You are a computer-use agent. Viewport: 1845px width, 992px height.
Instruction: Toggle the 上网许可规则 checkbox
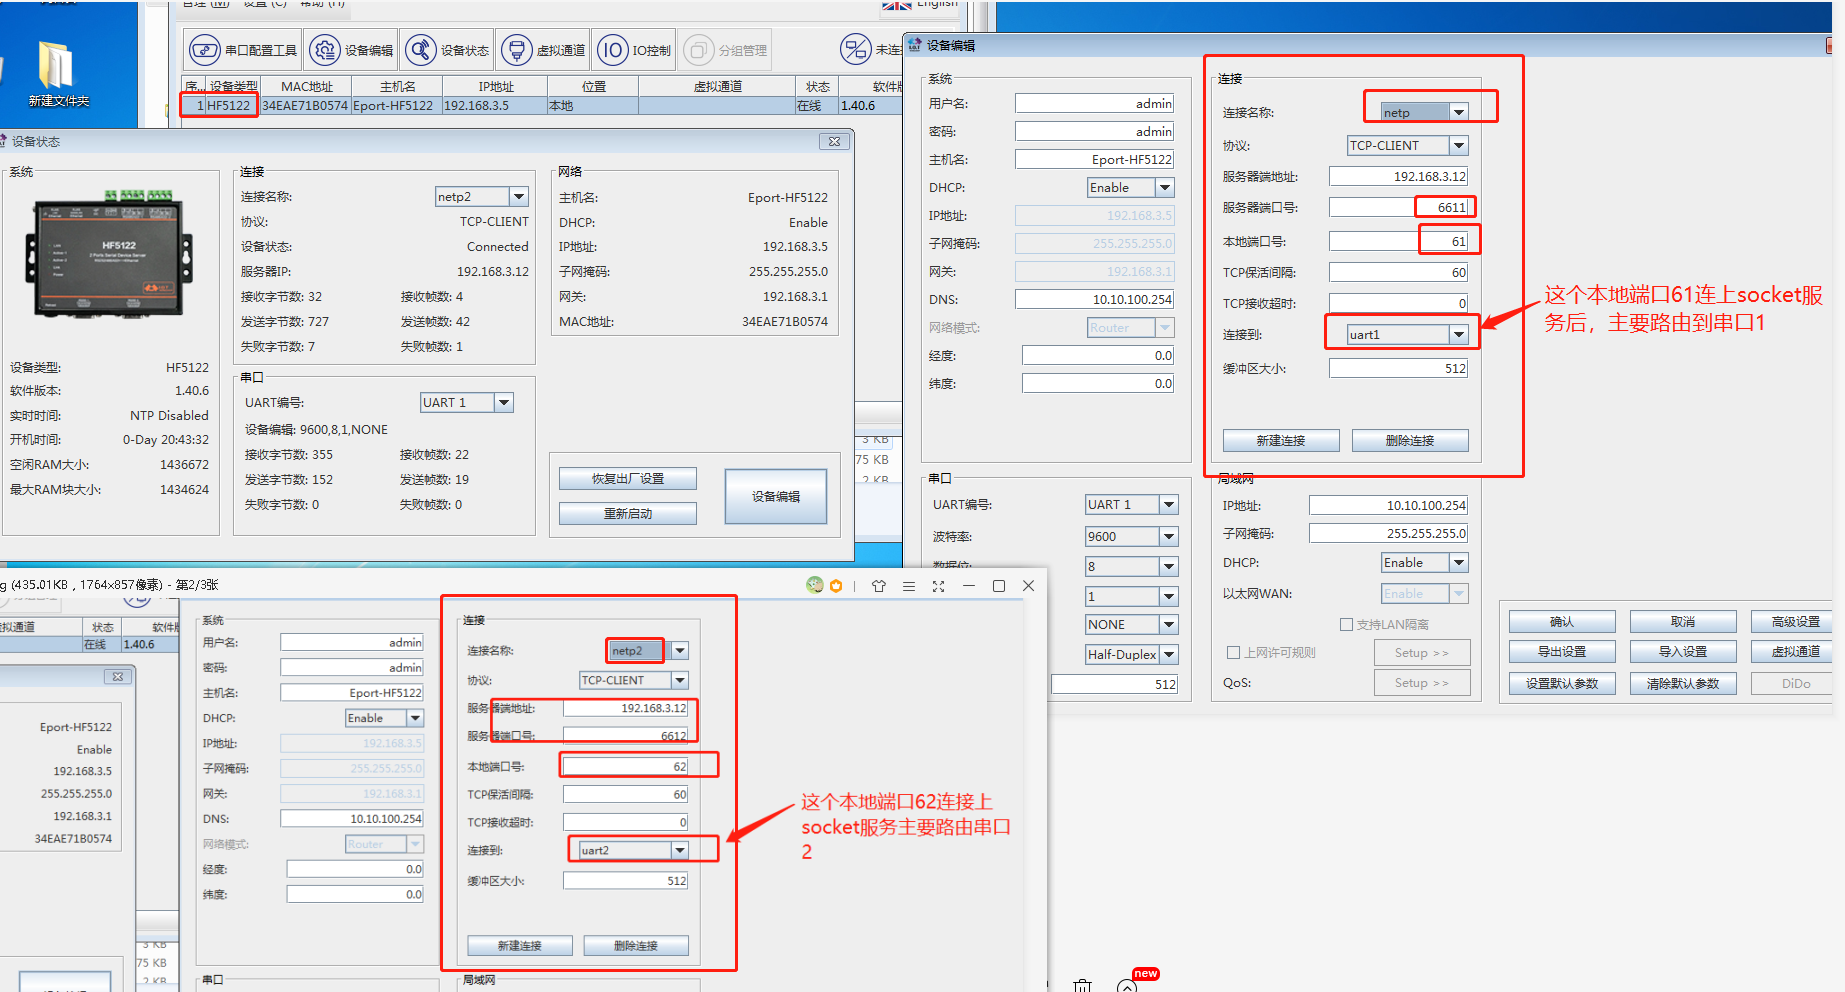click(1233, 652)
